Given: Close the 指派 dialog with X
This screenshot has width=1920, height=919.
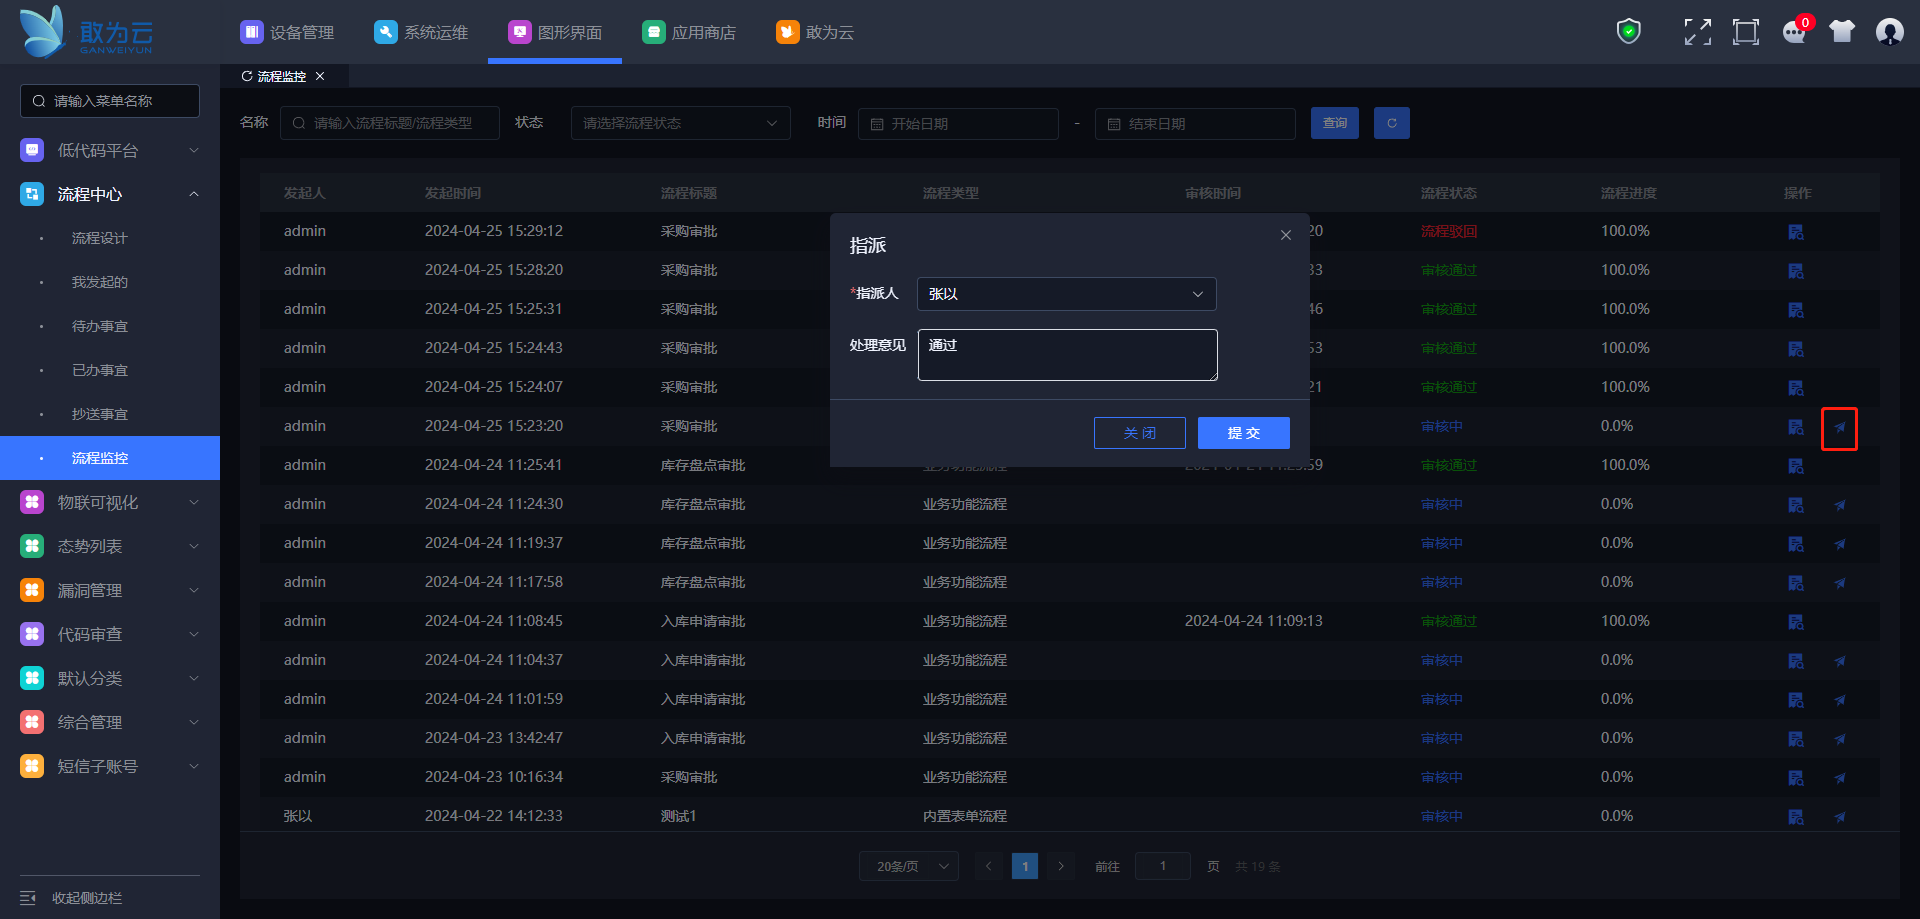Looking at the screenshot, I should [x=1286, y=235].
